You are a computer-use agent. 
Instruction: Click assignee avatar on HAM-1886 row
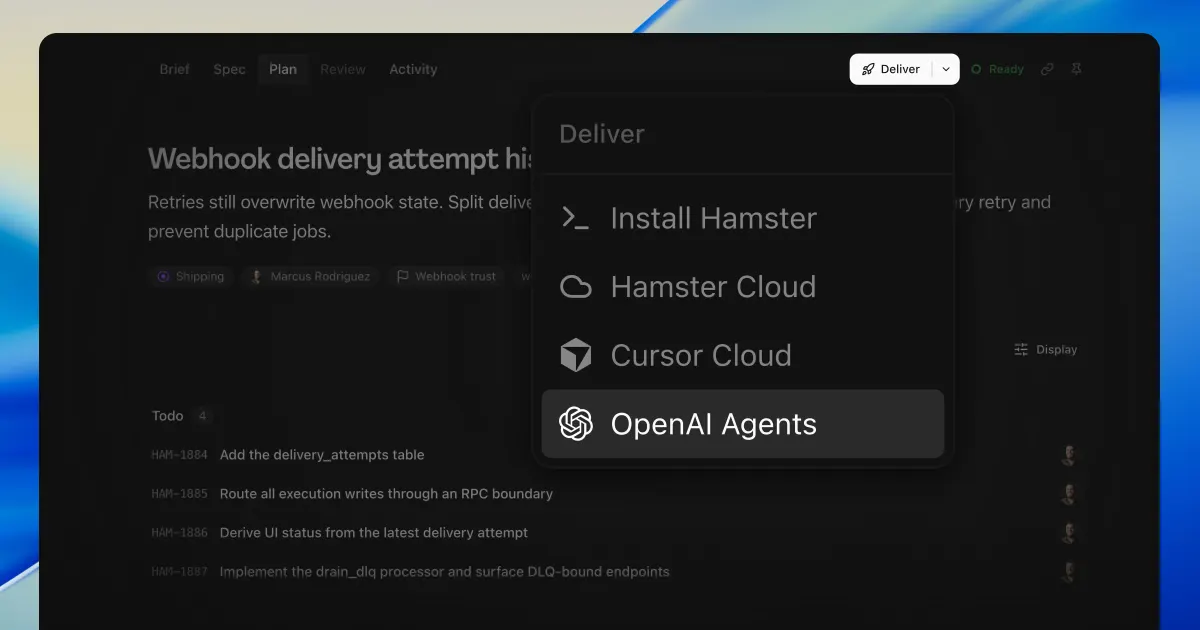pyautogui.click(x=1068, y=533)
